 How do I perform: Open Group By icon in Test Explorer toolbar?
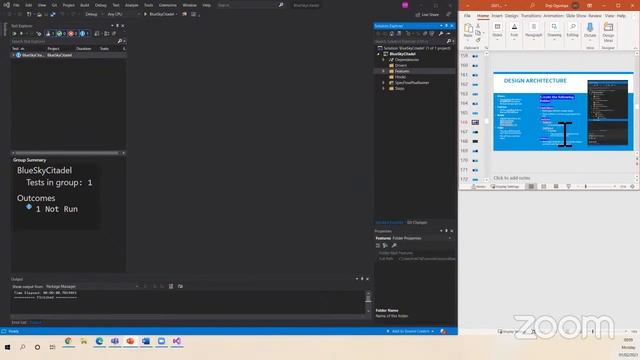(x=107, y=33)
